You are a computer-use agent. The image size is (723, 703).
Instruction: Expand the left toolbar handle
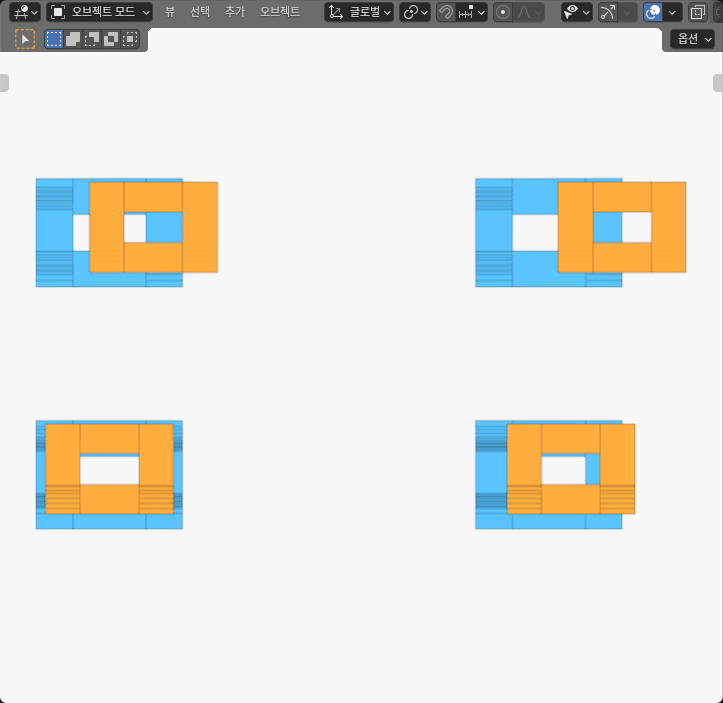click(4, 83)
